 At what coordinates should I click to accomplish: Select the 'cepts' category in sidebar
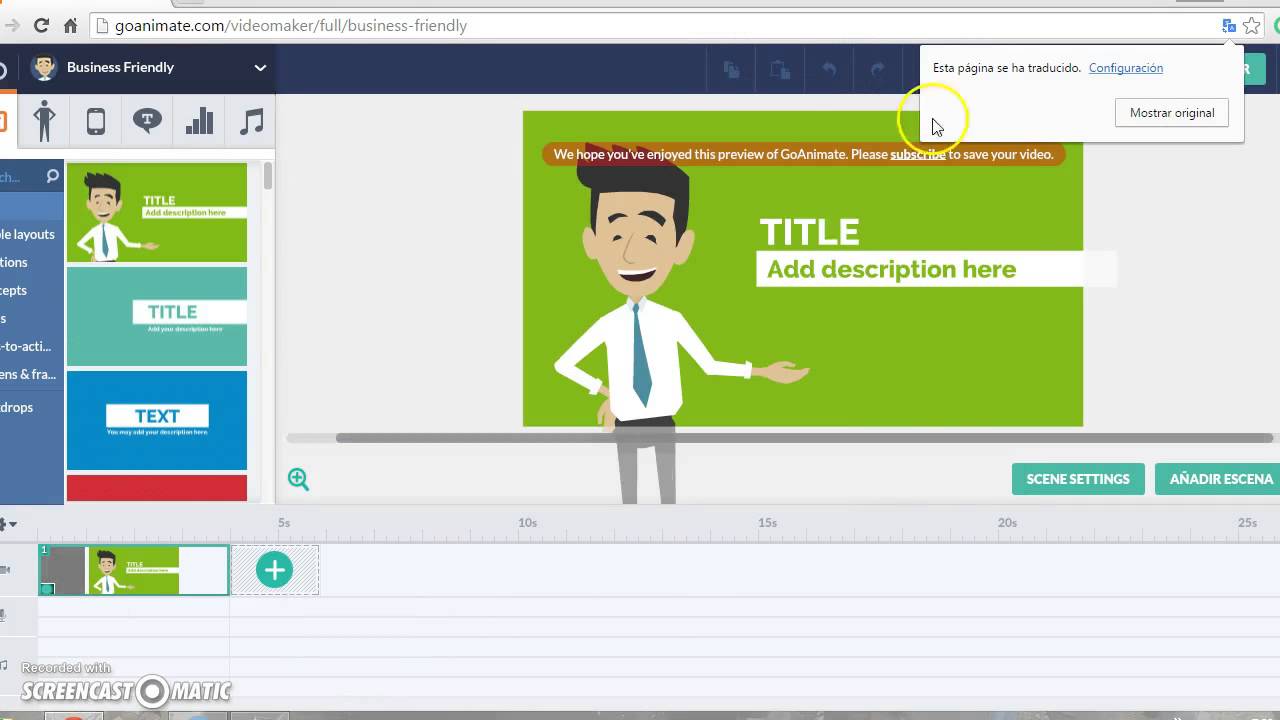pyautogui.click(x=15, y=290)
